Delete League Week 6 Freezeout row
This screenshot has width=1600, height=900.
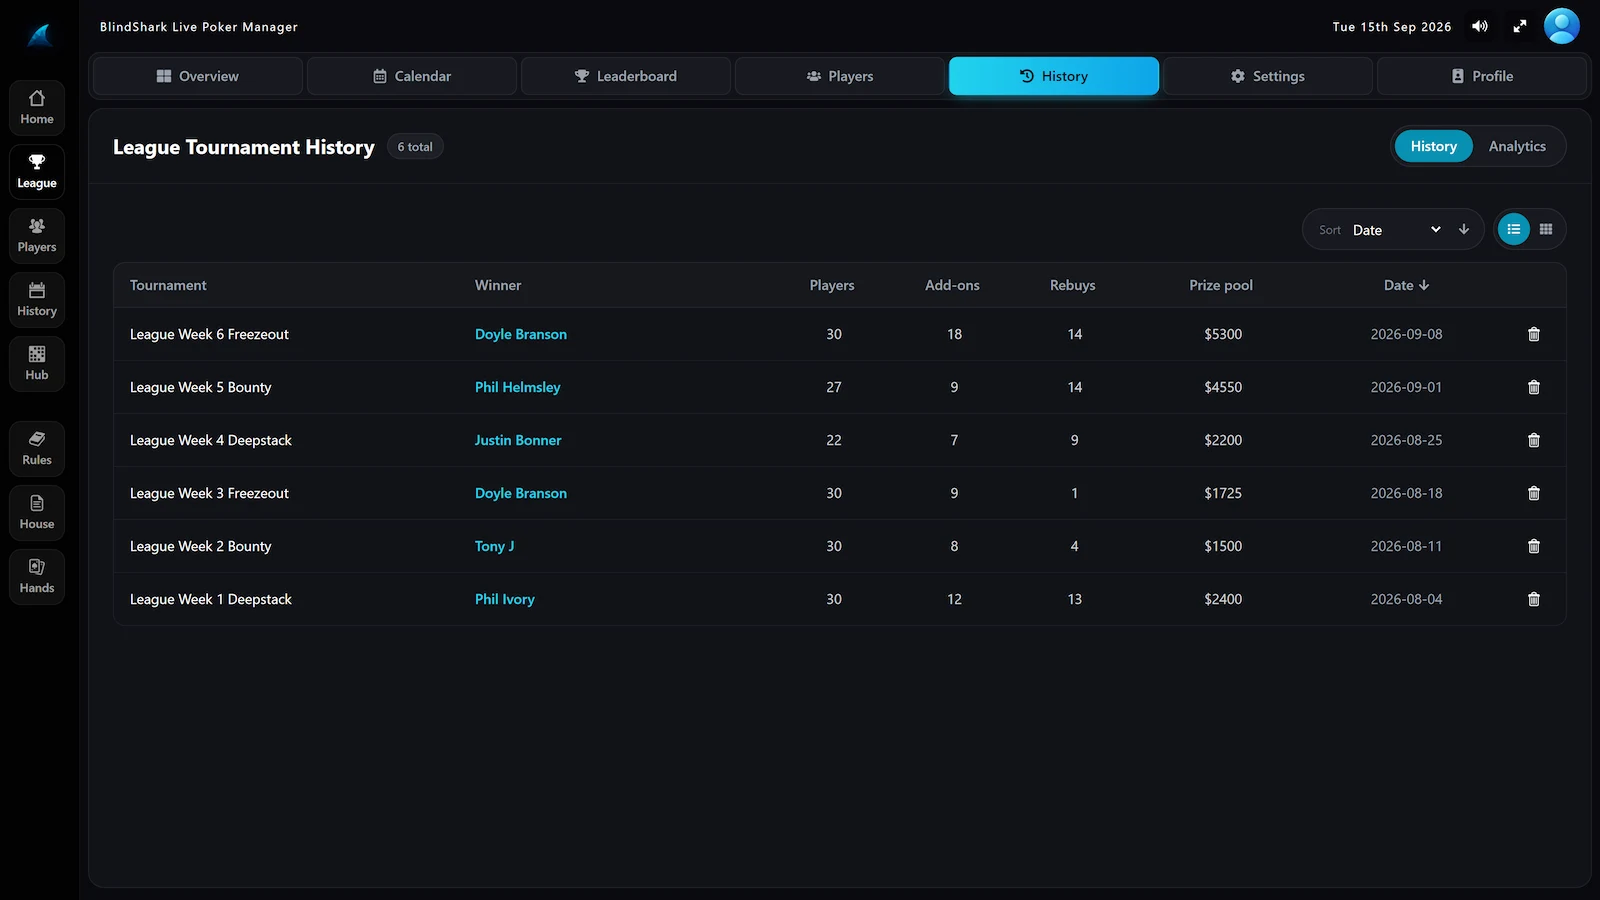click(x=1534, y=334)
